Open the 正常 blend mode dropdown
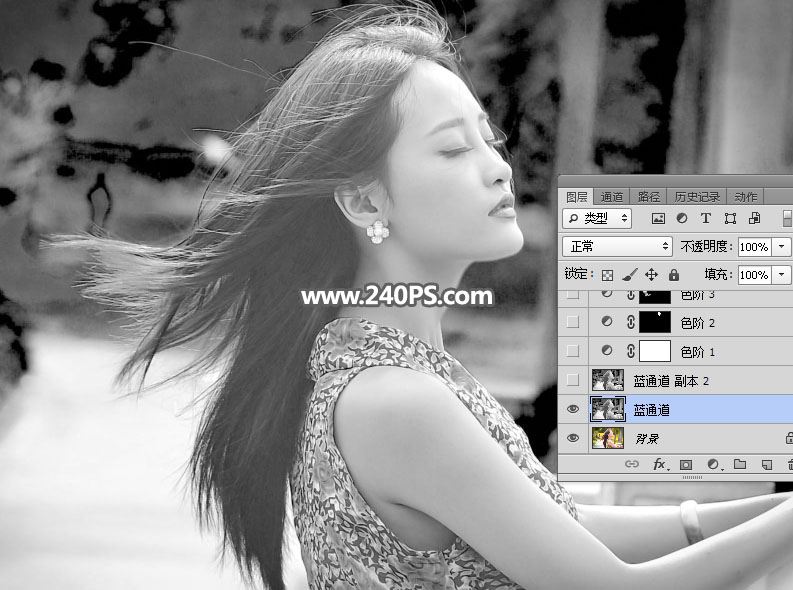Screen dimensions: 793x590 point(617,247)
